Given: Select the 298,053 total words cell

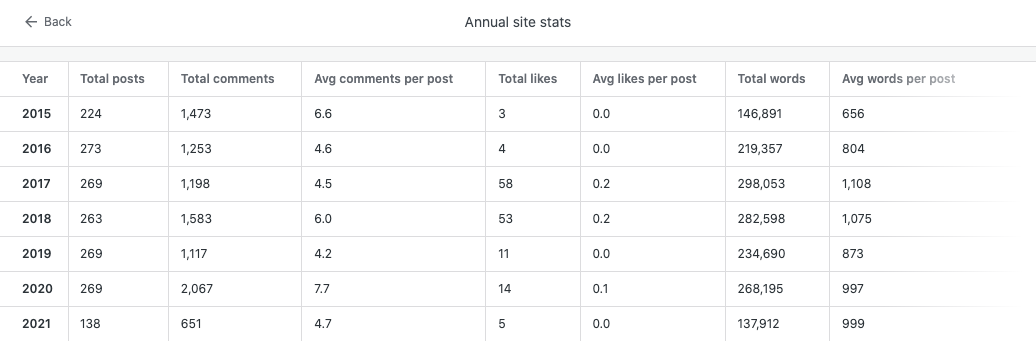Looking at the screenshot, I should pos(761,184).
